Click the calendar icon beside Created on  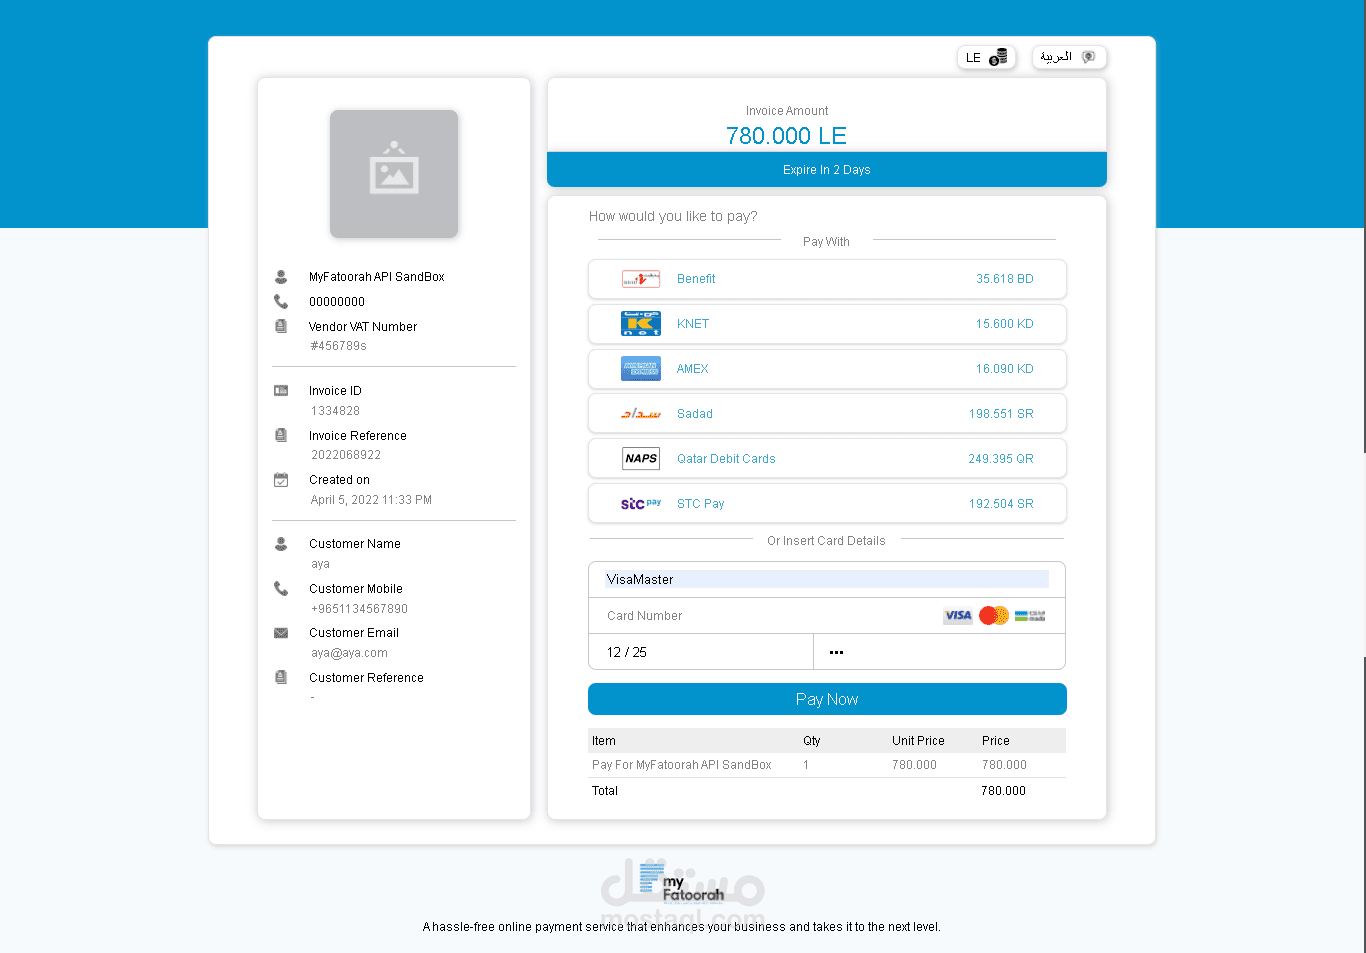(x=281, y=480)
